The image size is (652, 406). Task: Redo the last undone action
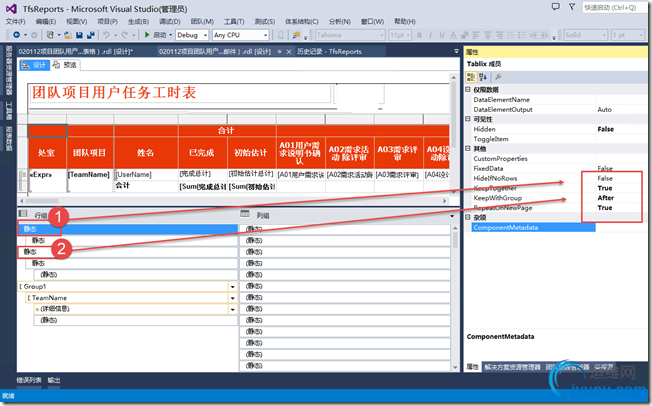point(124,35)
